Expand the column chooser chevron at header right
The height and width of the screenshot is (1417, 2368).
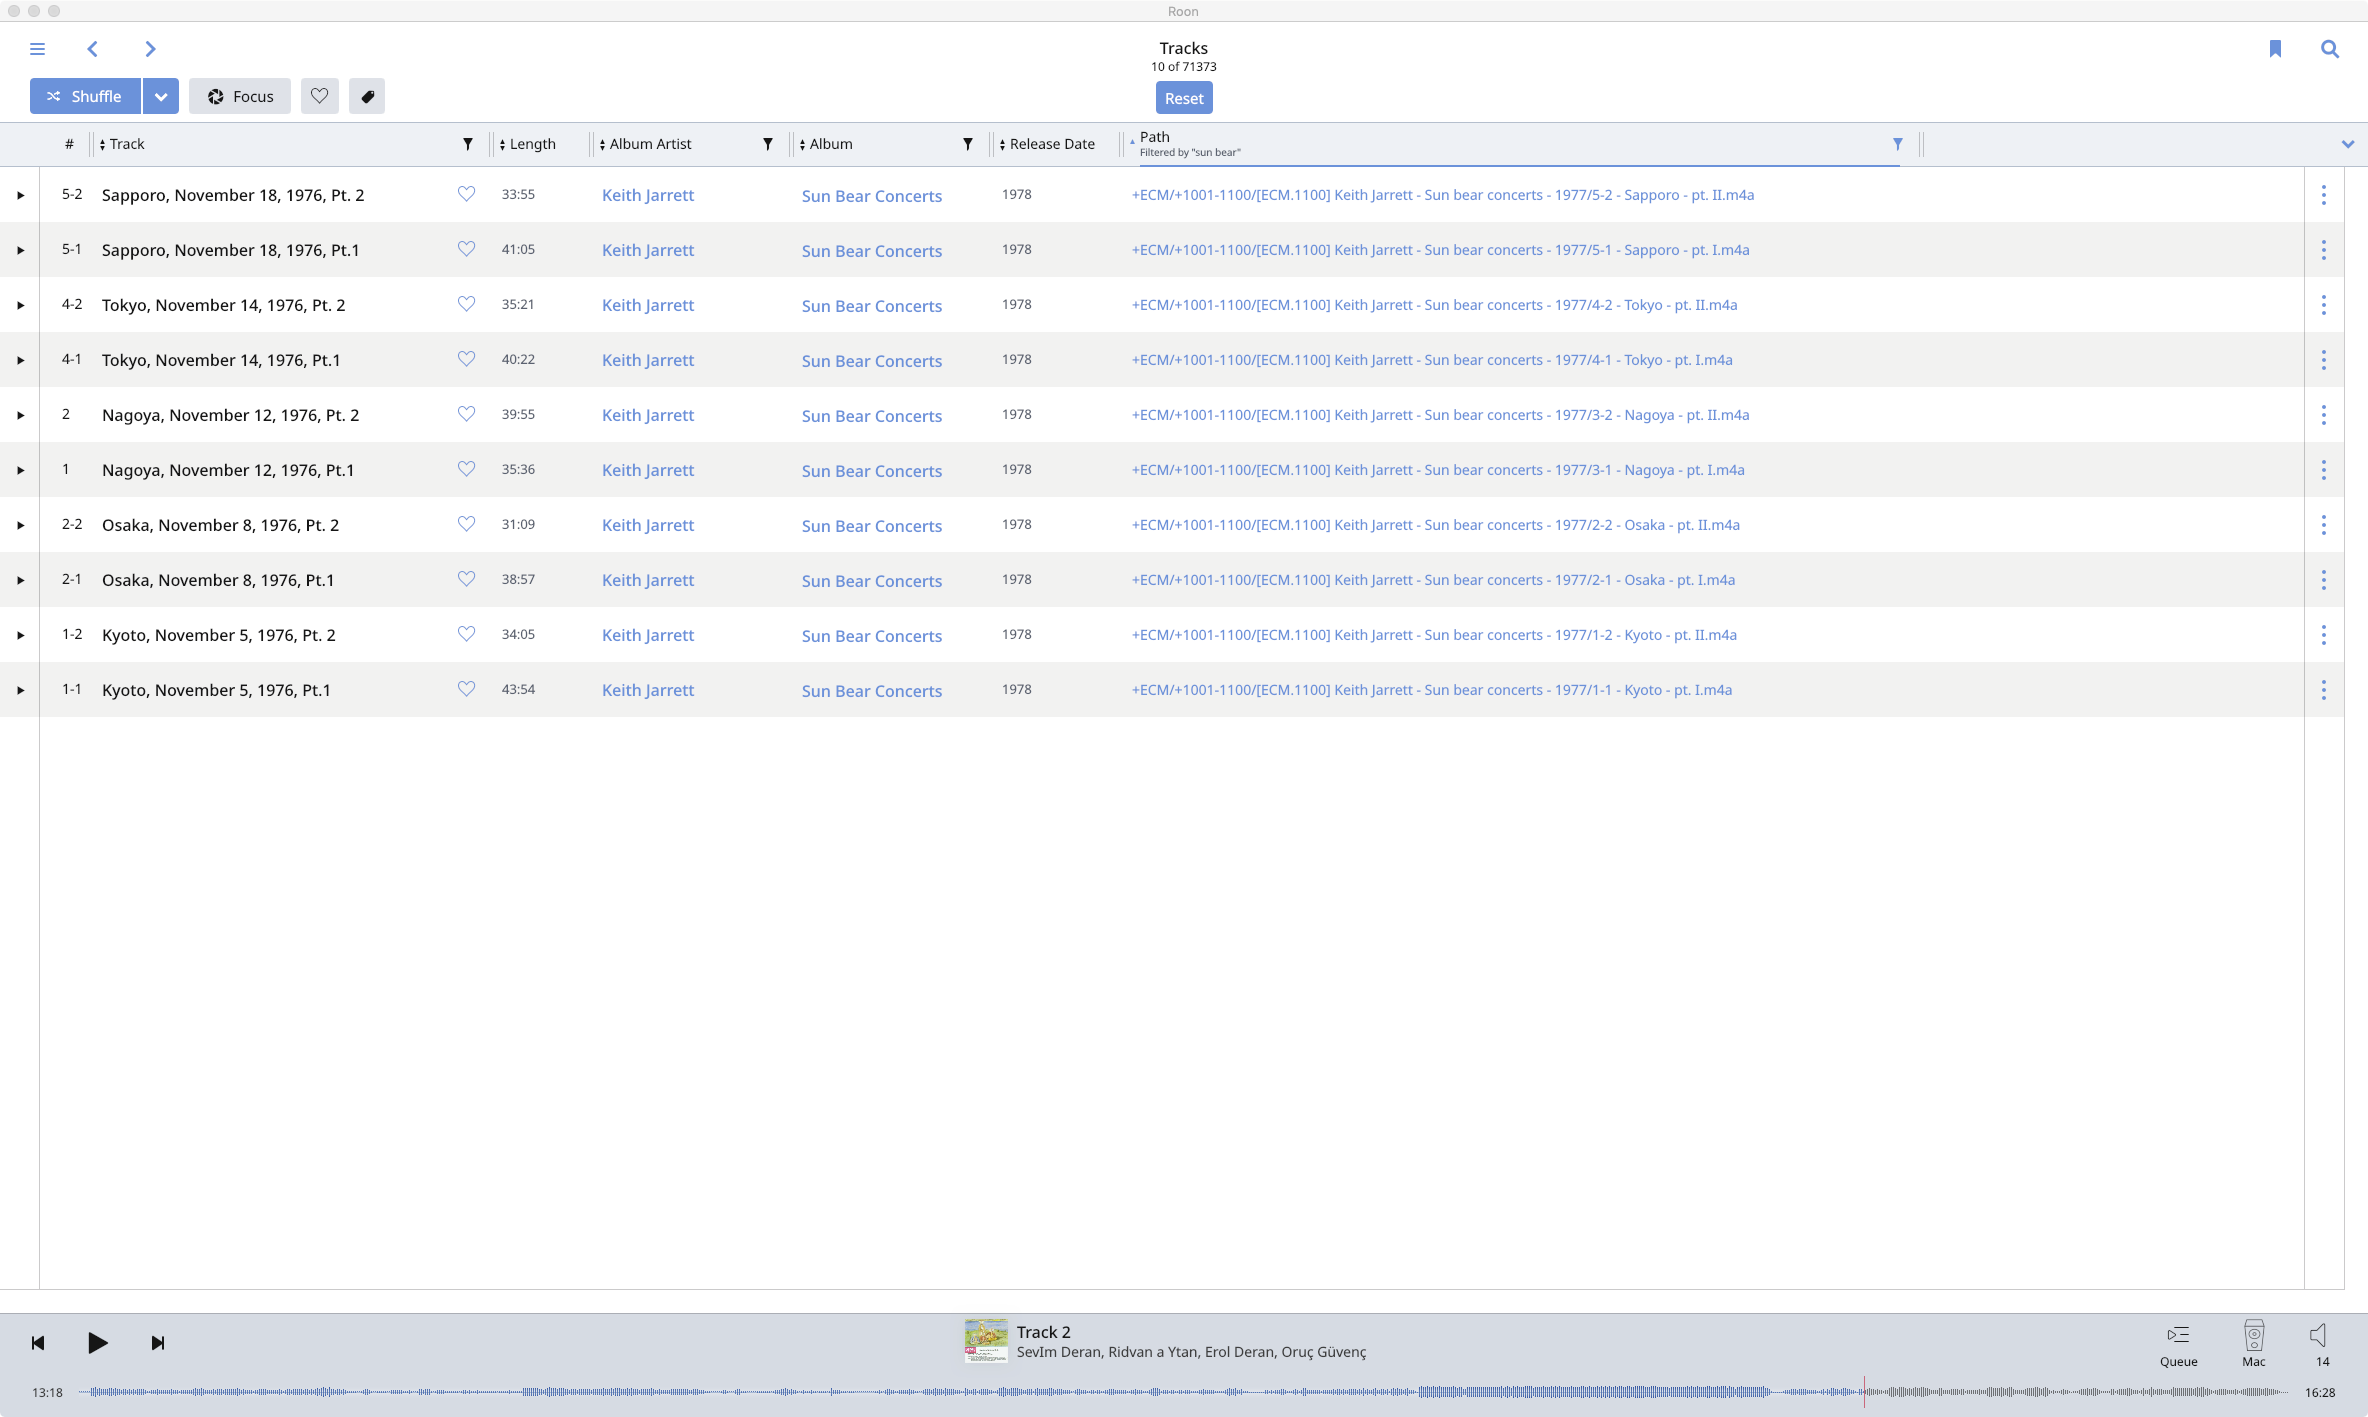point(2348,144)
